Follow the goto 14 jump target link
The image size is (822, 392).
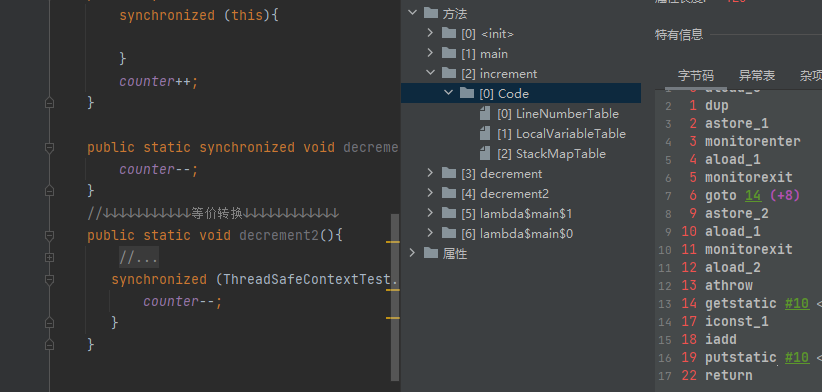point(753,195)
